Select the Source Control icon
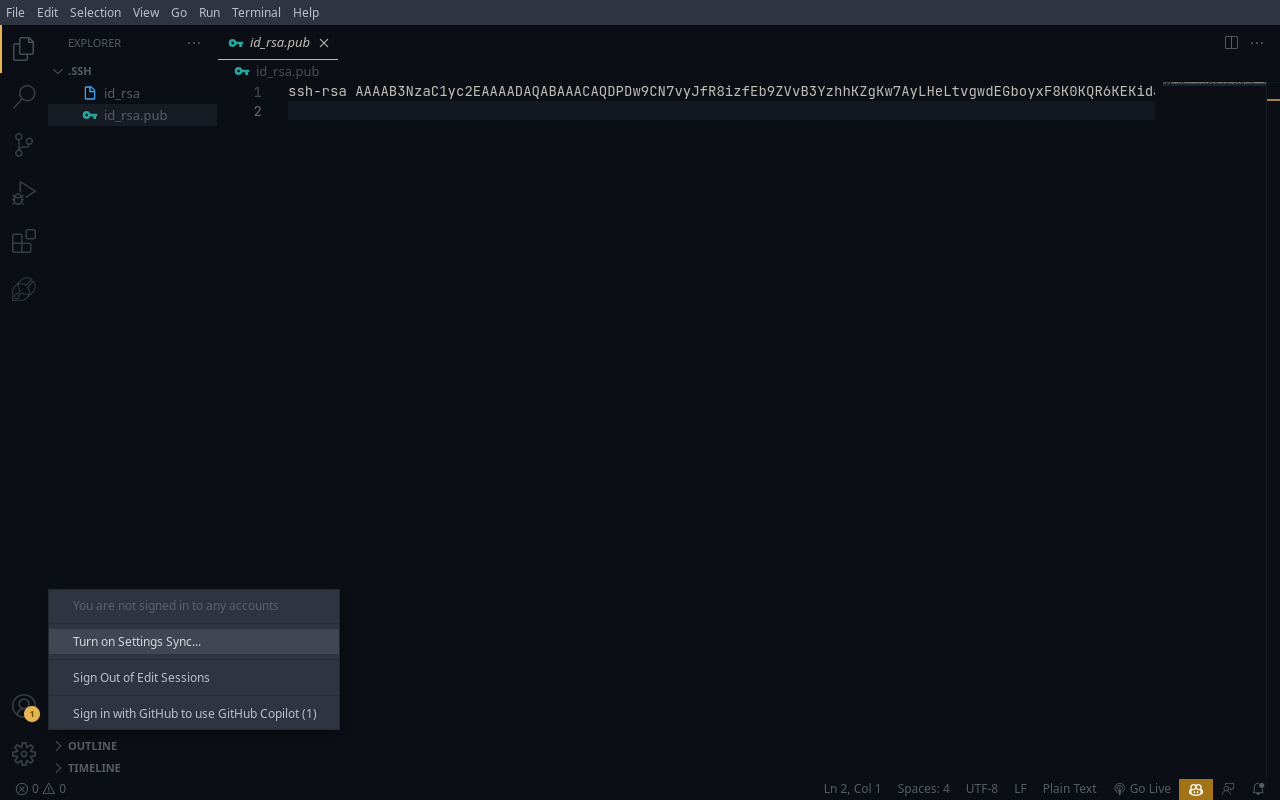 point(23,144)
